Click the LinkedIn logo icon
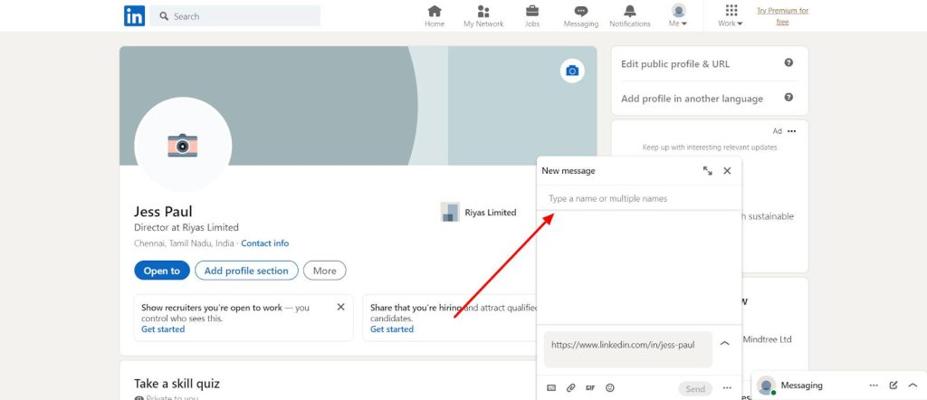 (134, 16)
